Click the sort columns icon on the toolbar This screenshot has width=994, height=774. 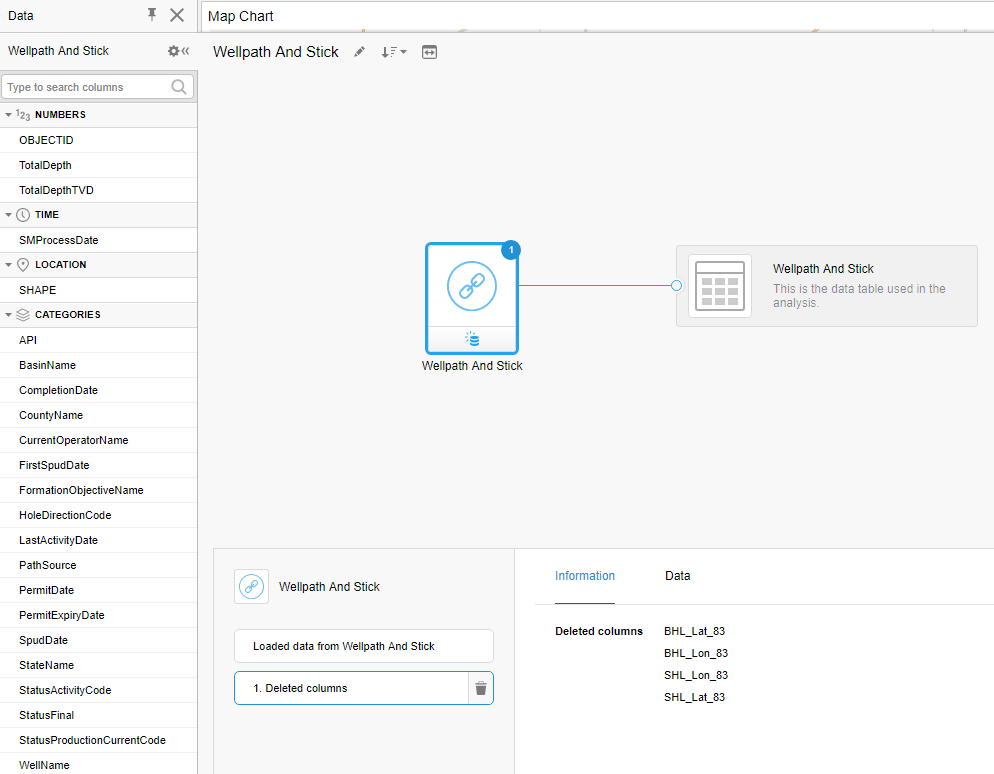[x=390, y=52]
